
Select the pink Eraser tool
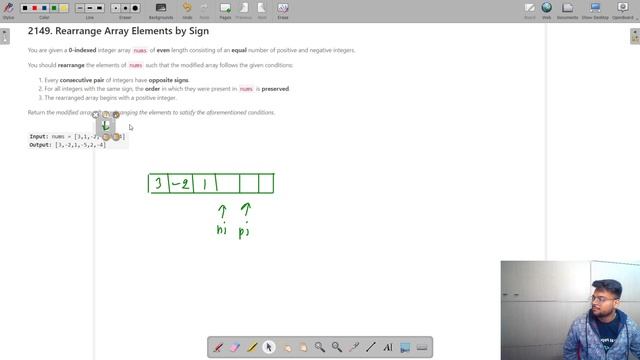tap(235, 347)
